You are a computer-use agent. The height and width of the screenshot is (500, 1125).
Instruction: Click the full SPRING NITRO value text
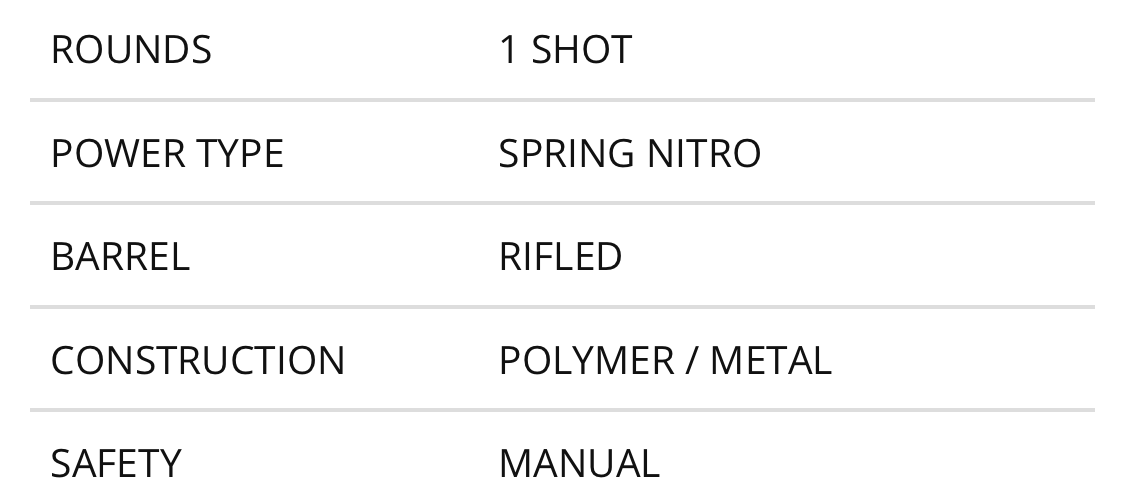point(630,154)
